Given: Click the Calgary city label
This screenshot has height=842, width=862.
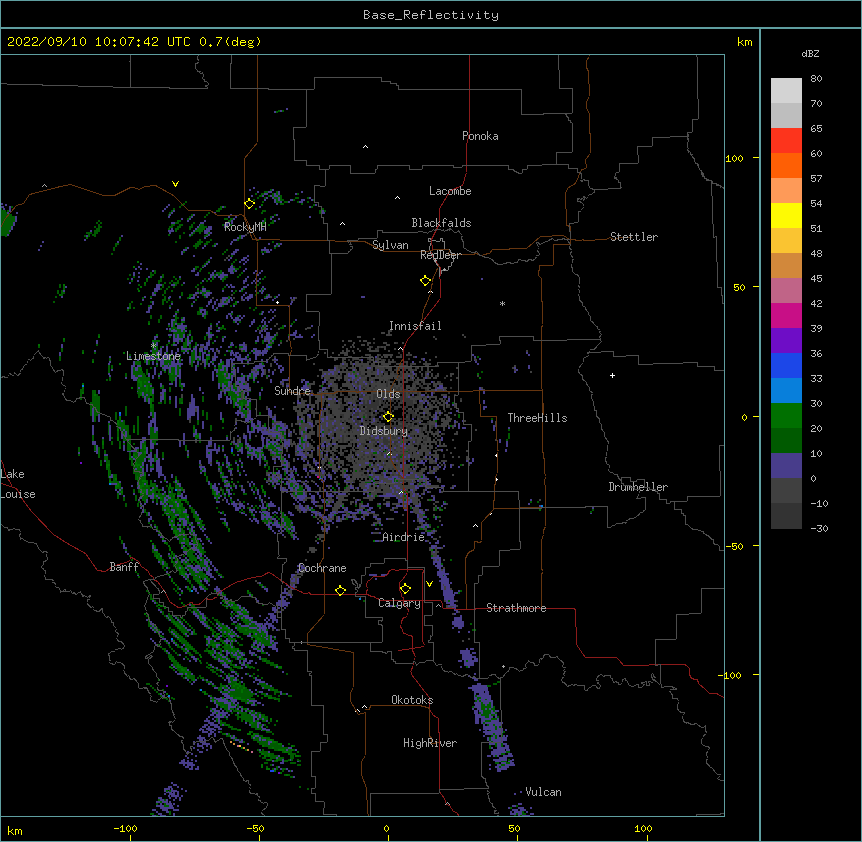Looking at the screenshot, I should pyautogui.click(x=399, y=603).
